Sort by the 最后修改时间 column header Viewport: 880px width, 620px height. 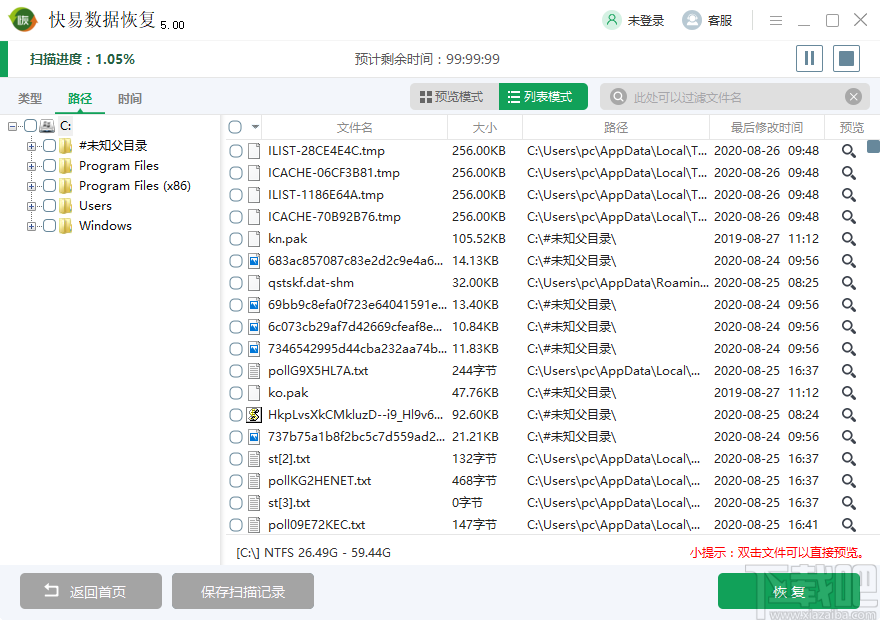click(x=767, y=127)
